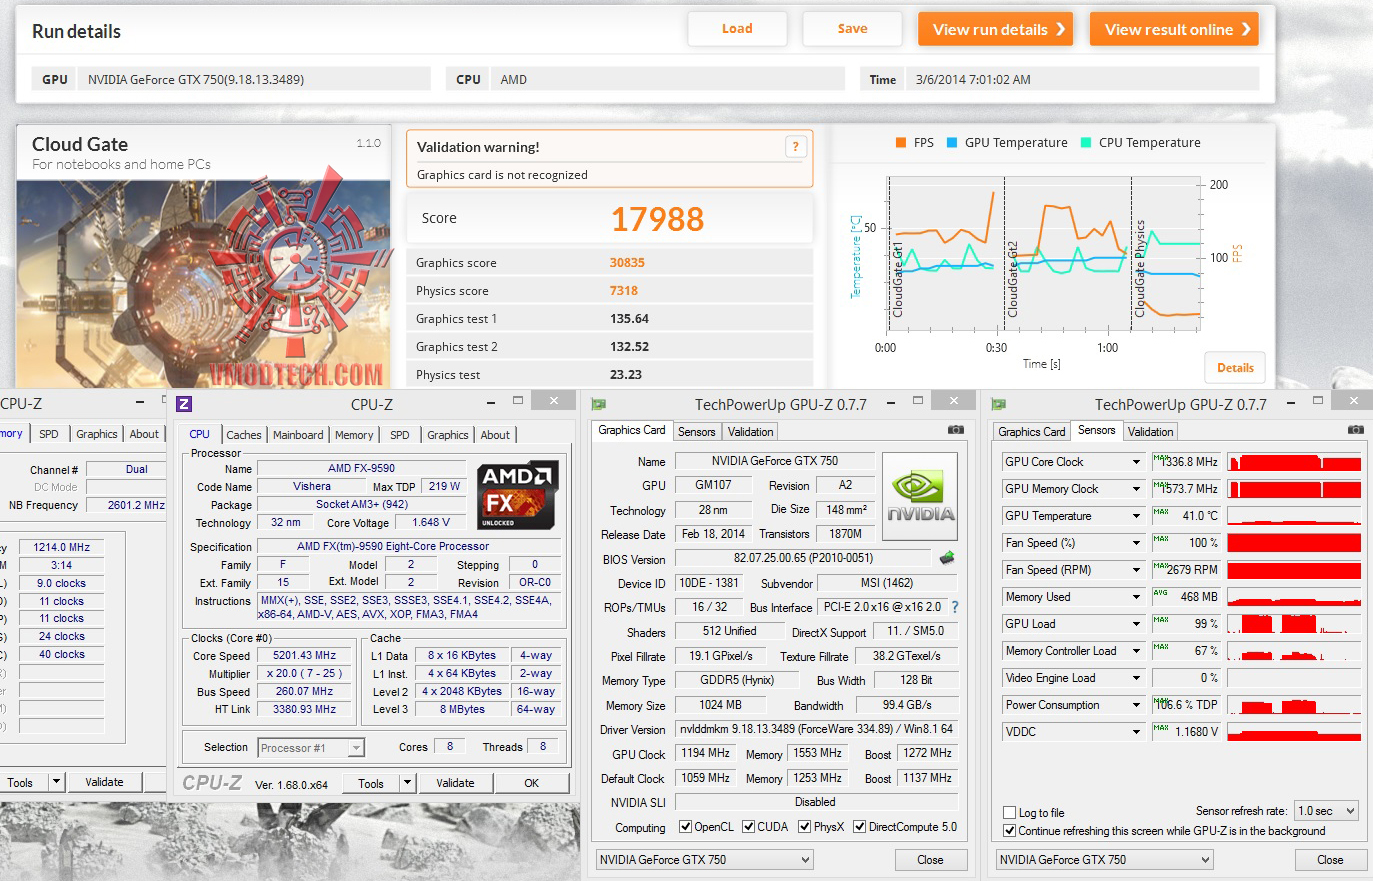
Task: Click the GPU Load sensor graph
Action: pos(1294,624)
